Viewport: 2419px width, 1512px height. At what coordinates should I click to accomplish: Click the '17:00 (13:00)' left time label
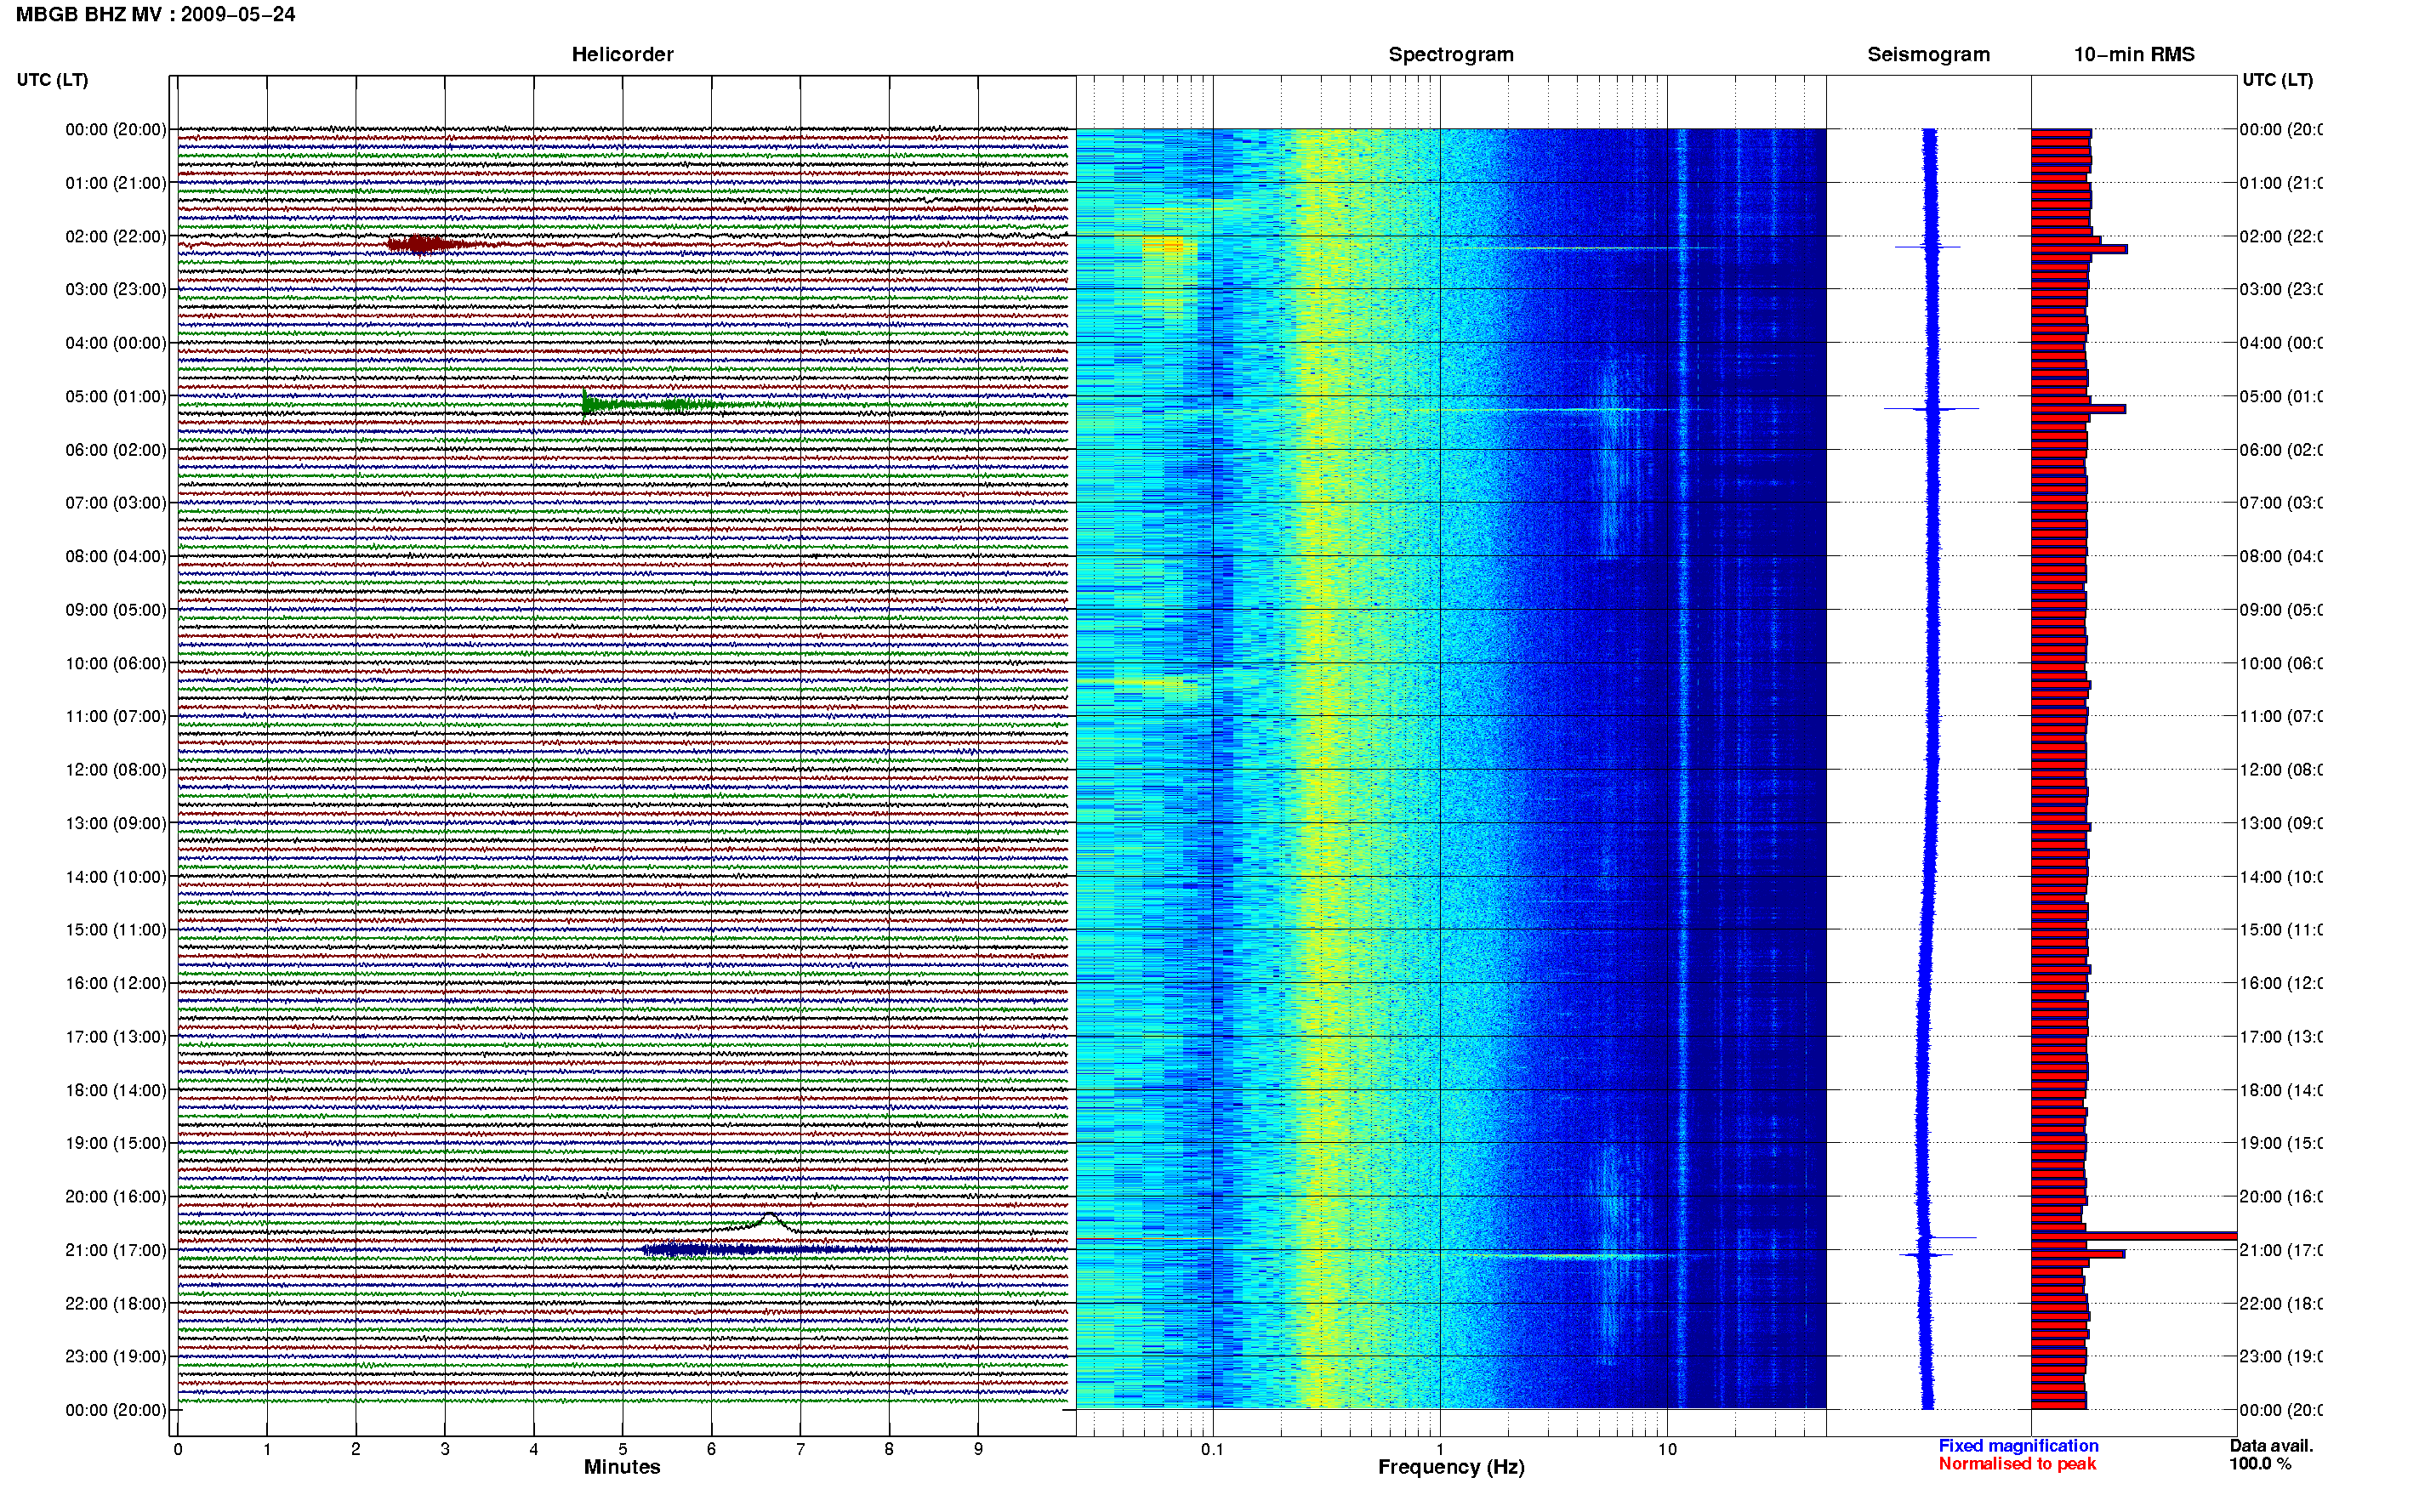116,1036
